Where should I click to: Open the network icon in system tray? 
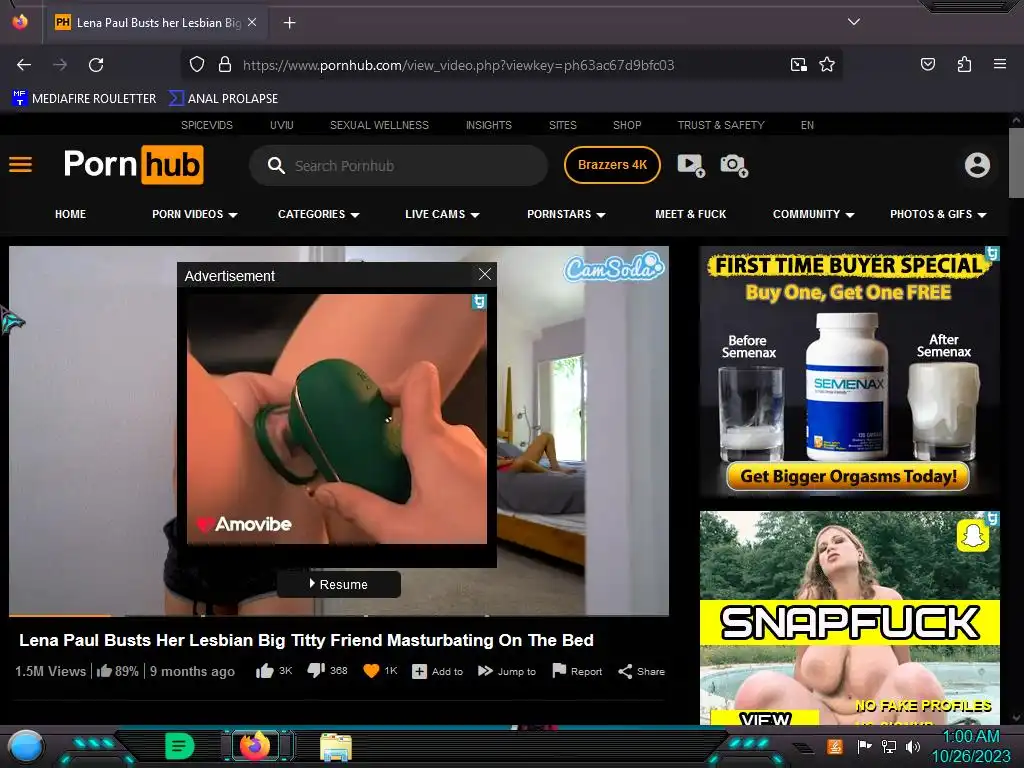coord(889,746)
